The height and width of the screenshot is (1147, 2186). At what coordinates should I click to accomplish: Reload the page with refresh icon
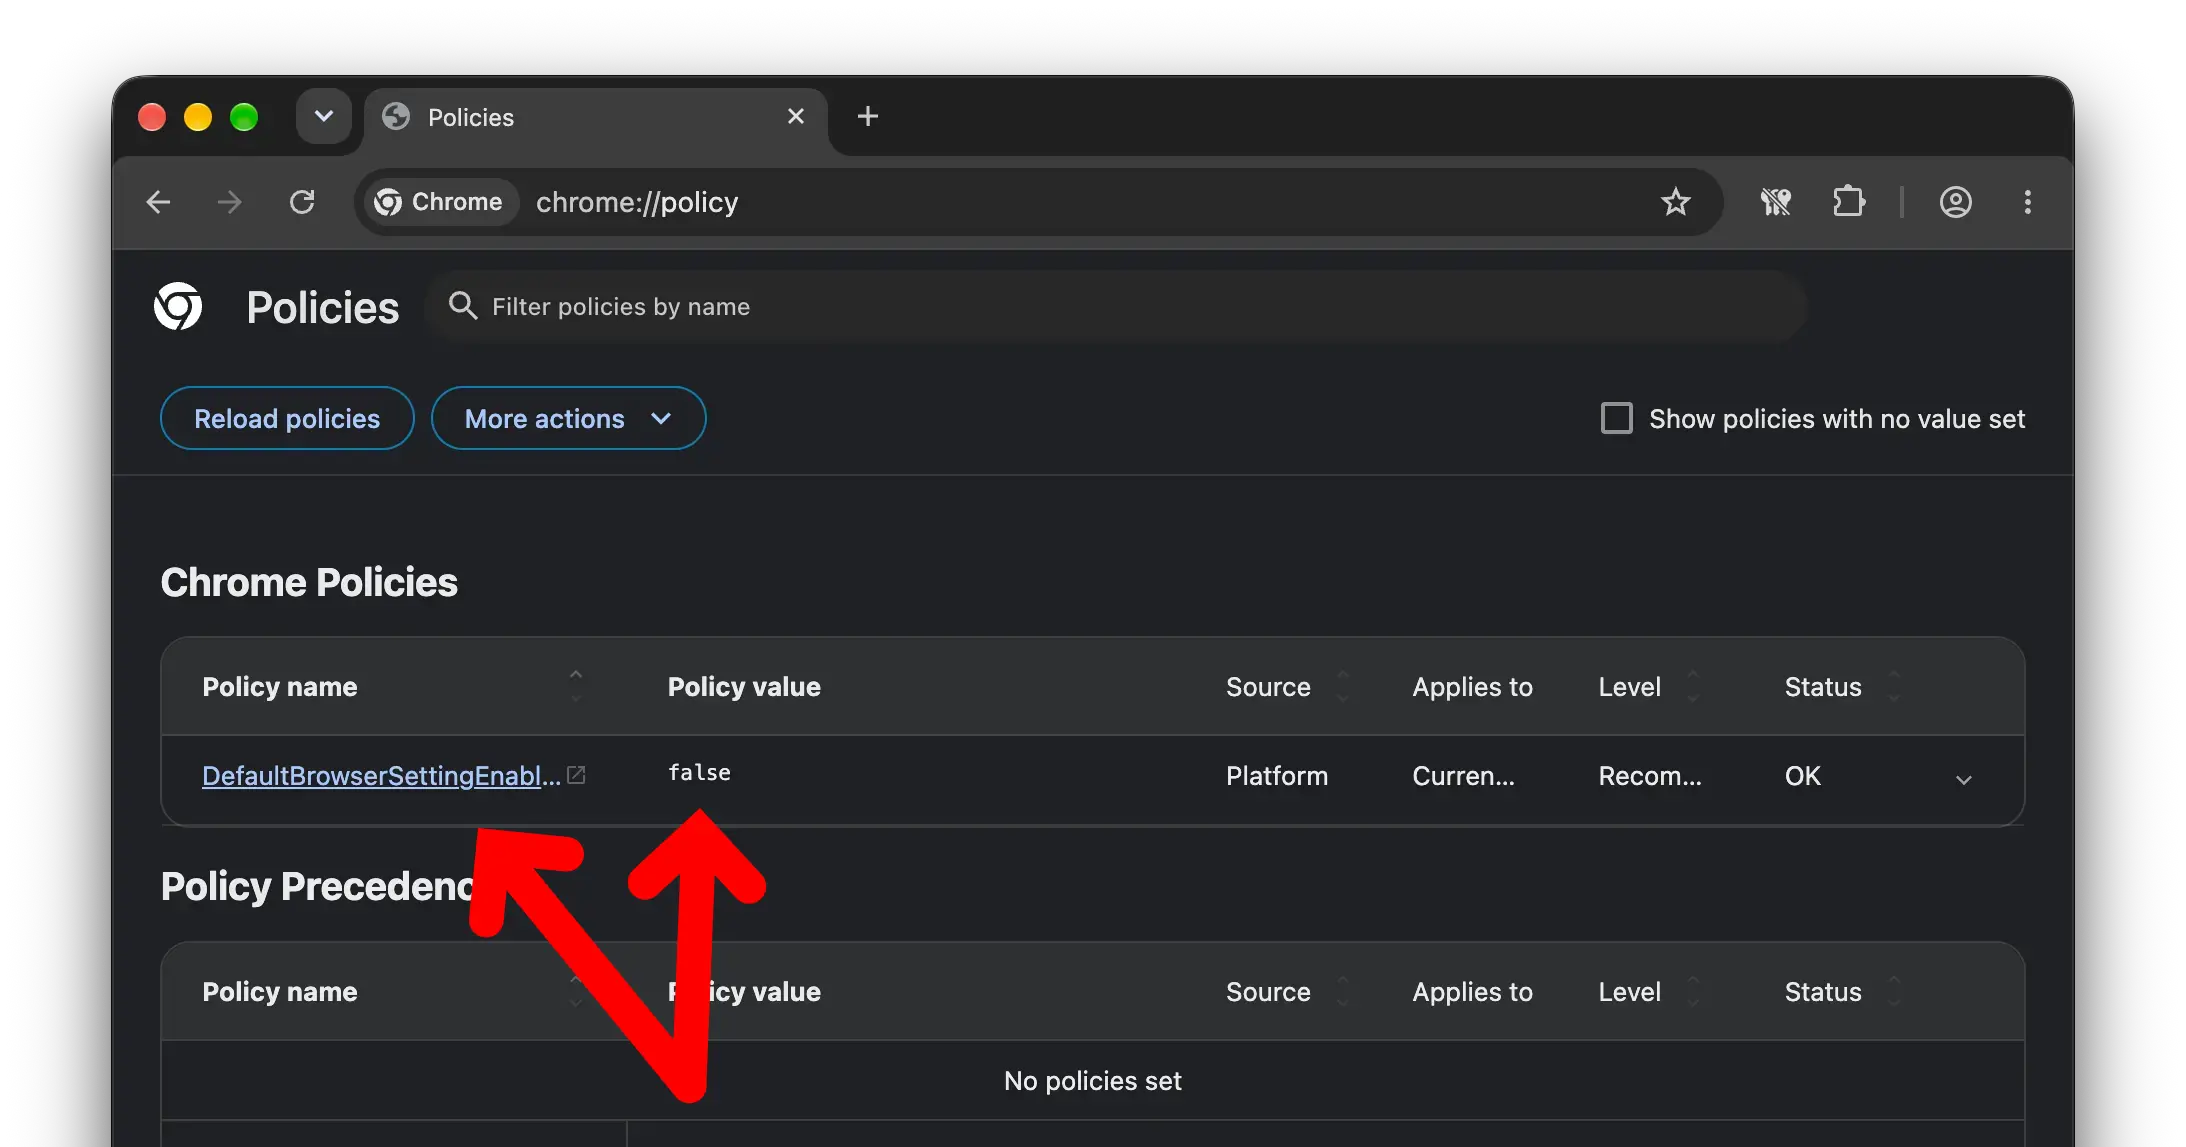click(302, 202)
